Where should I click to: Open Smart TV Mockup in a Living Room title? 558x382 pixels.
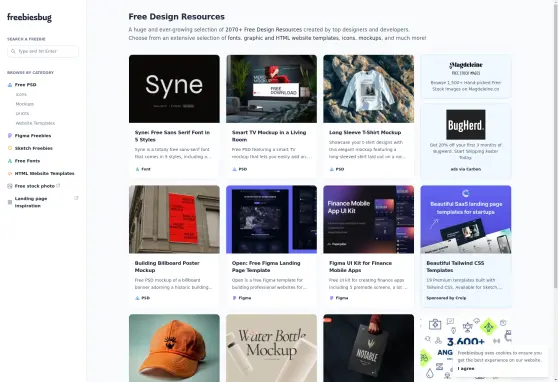[269, 136]
